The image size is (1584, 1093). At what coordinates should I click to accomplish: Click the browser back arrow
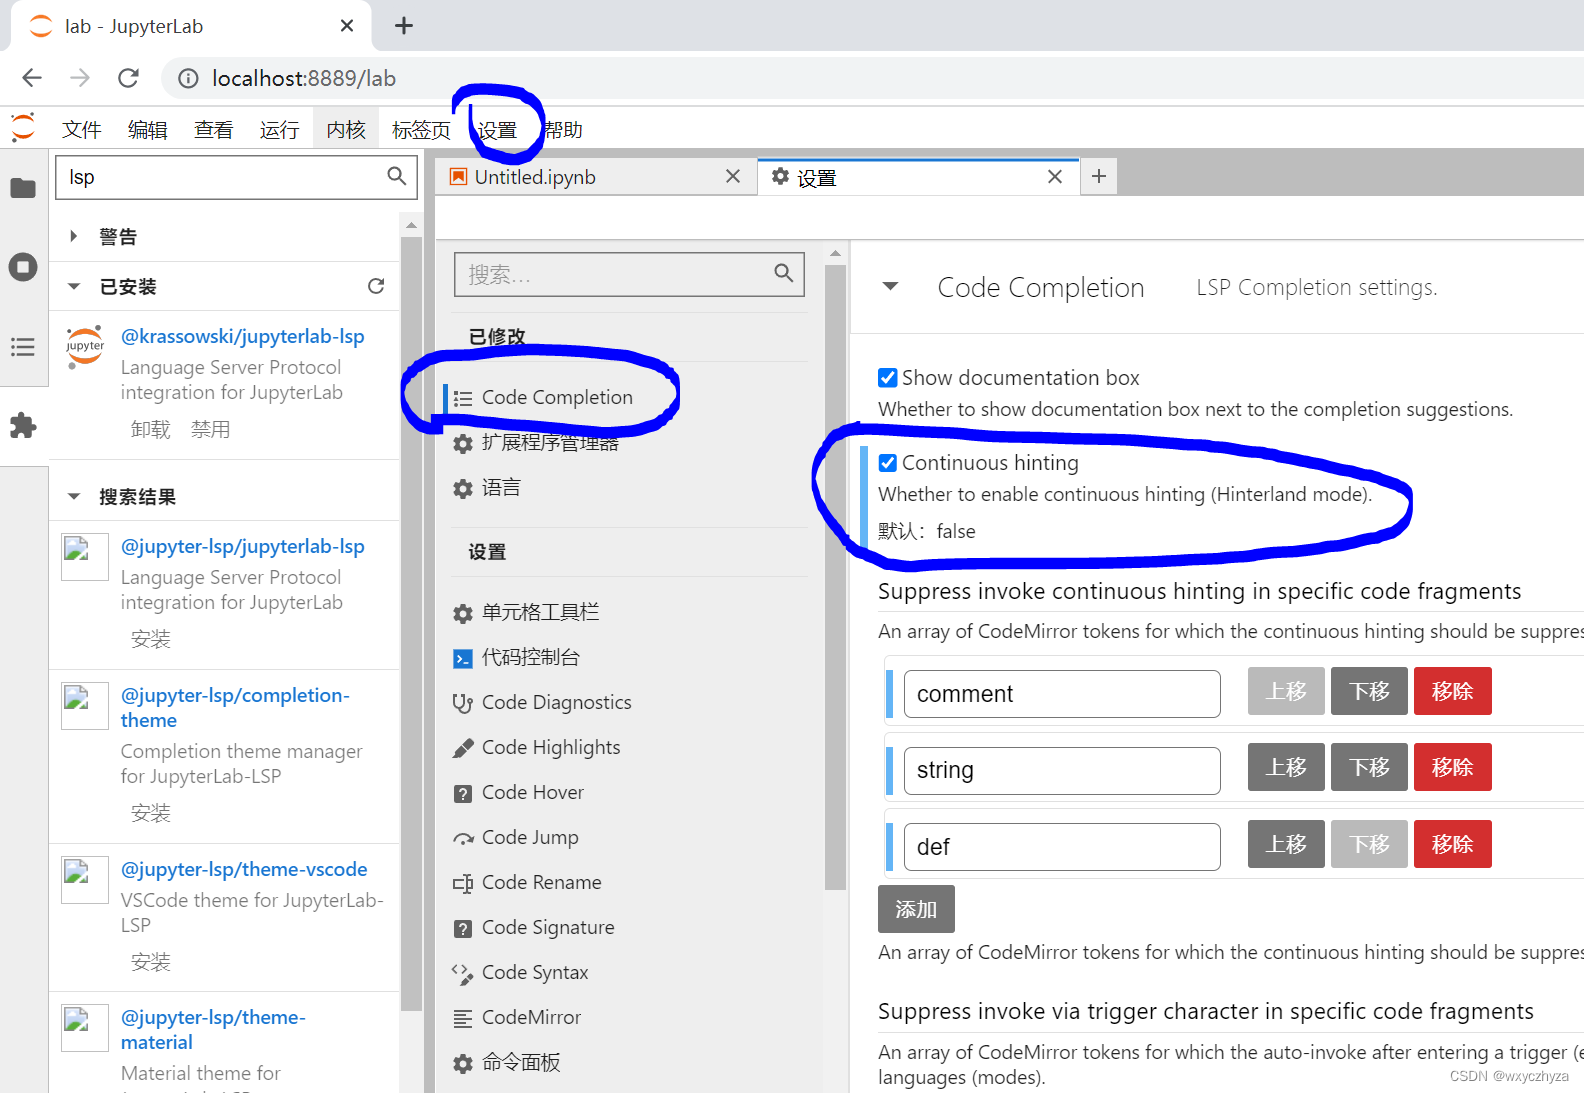click(x=32, y=78)
